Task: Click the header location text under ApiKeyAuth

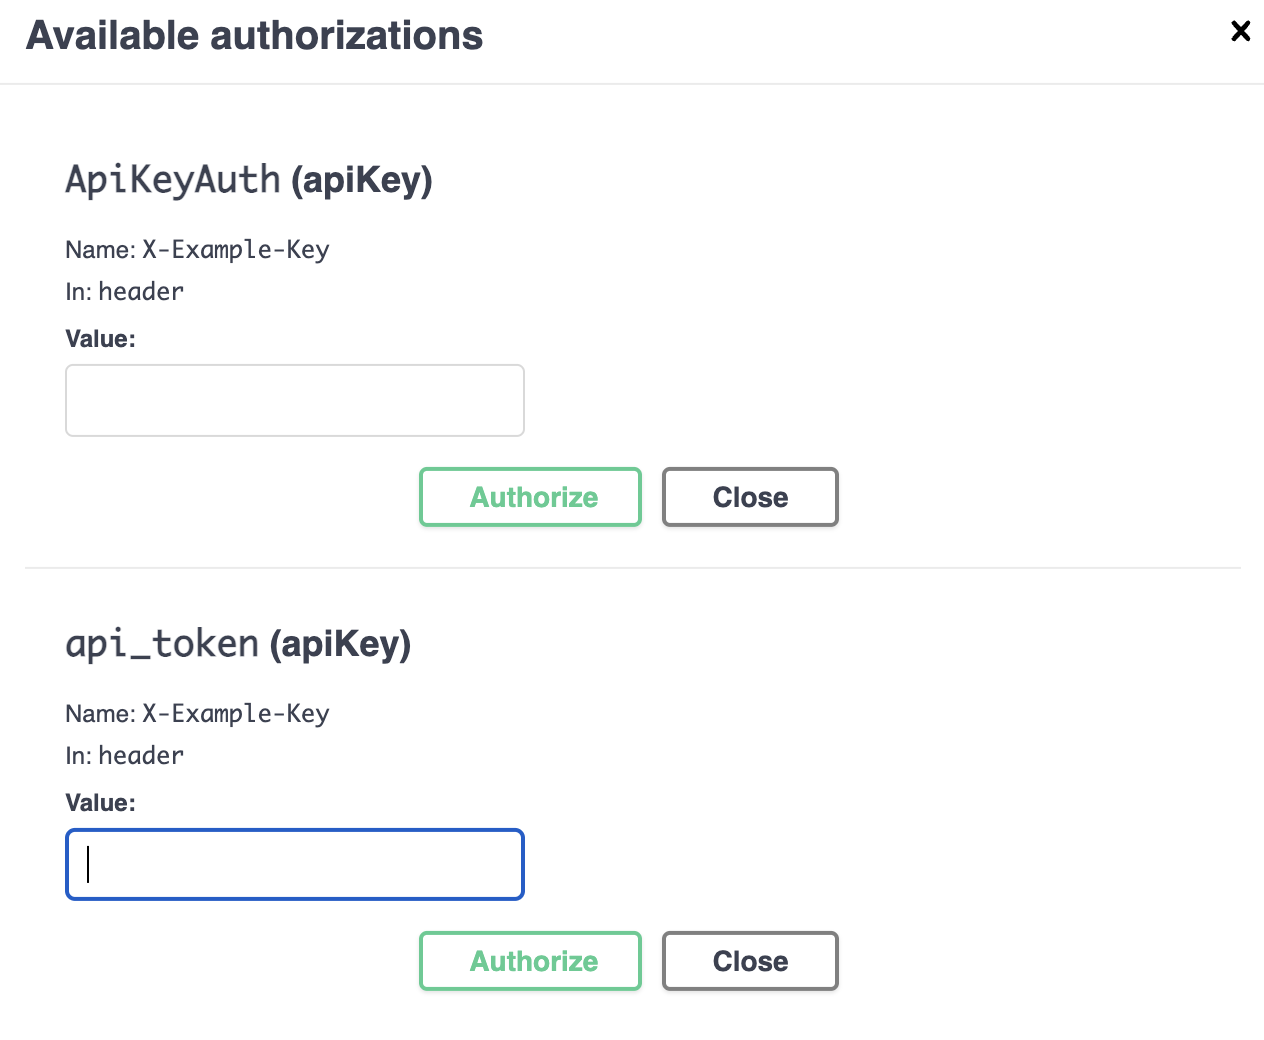Action: point(141,292)
